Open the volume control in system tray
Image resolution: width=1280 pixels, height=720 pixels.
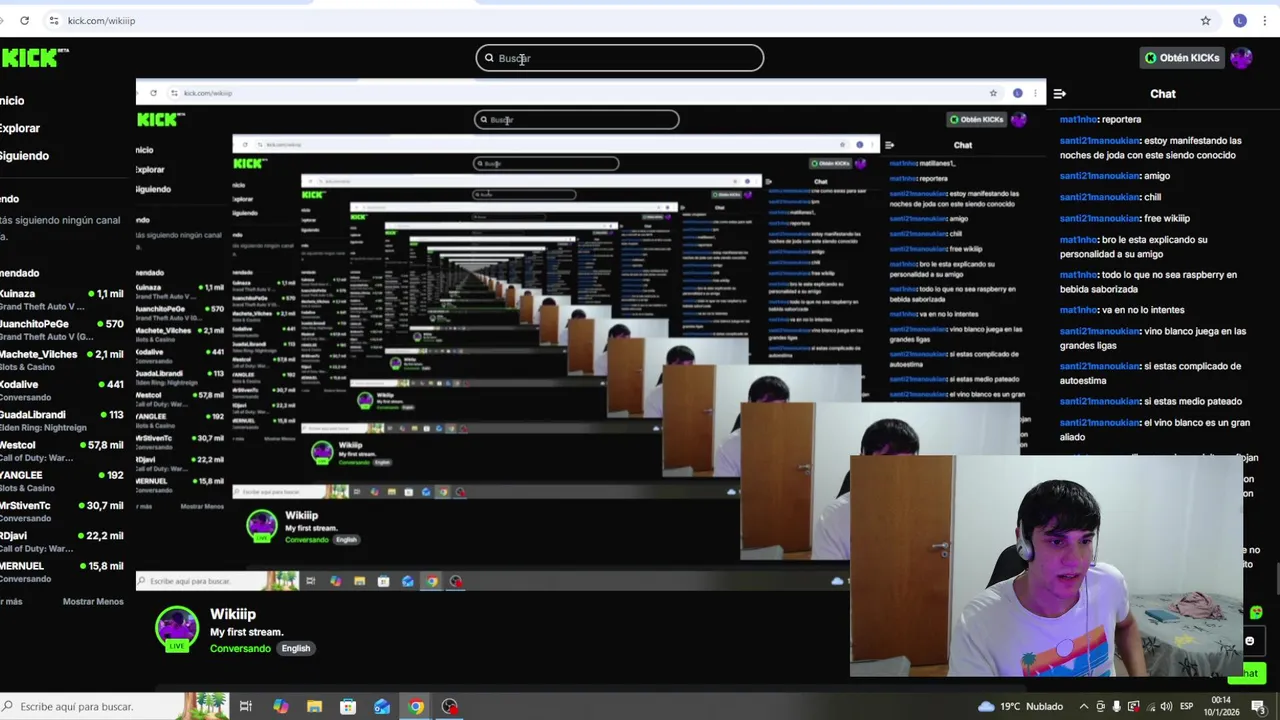click(x=1166, y=707)
